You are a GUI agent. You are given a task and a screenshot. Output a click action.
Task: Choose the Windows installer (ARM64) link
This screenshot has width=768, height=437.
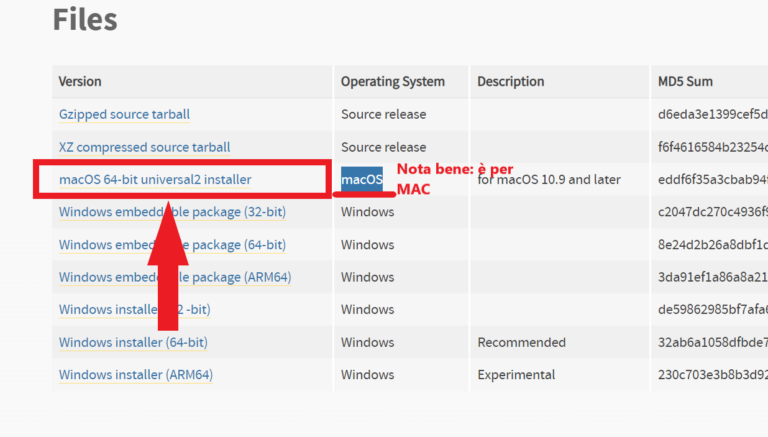135,375
